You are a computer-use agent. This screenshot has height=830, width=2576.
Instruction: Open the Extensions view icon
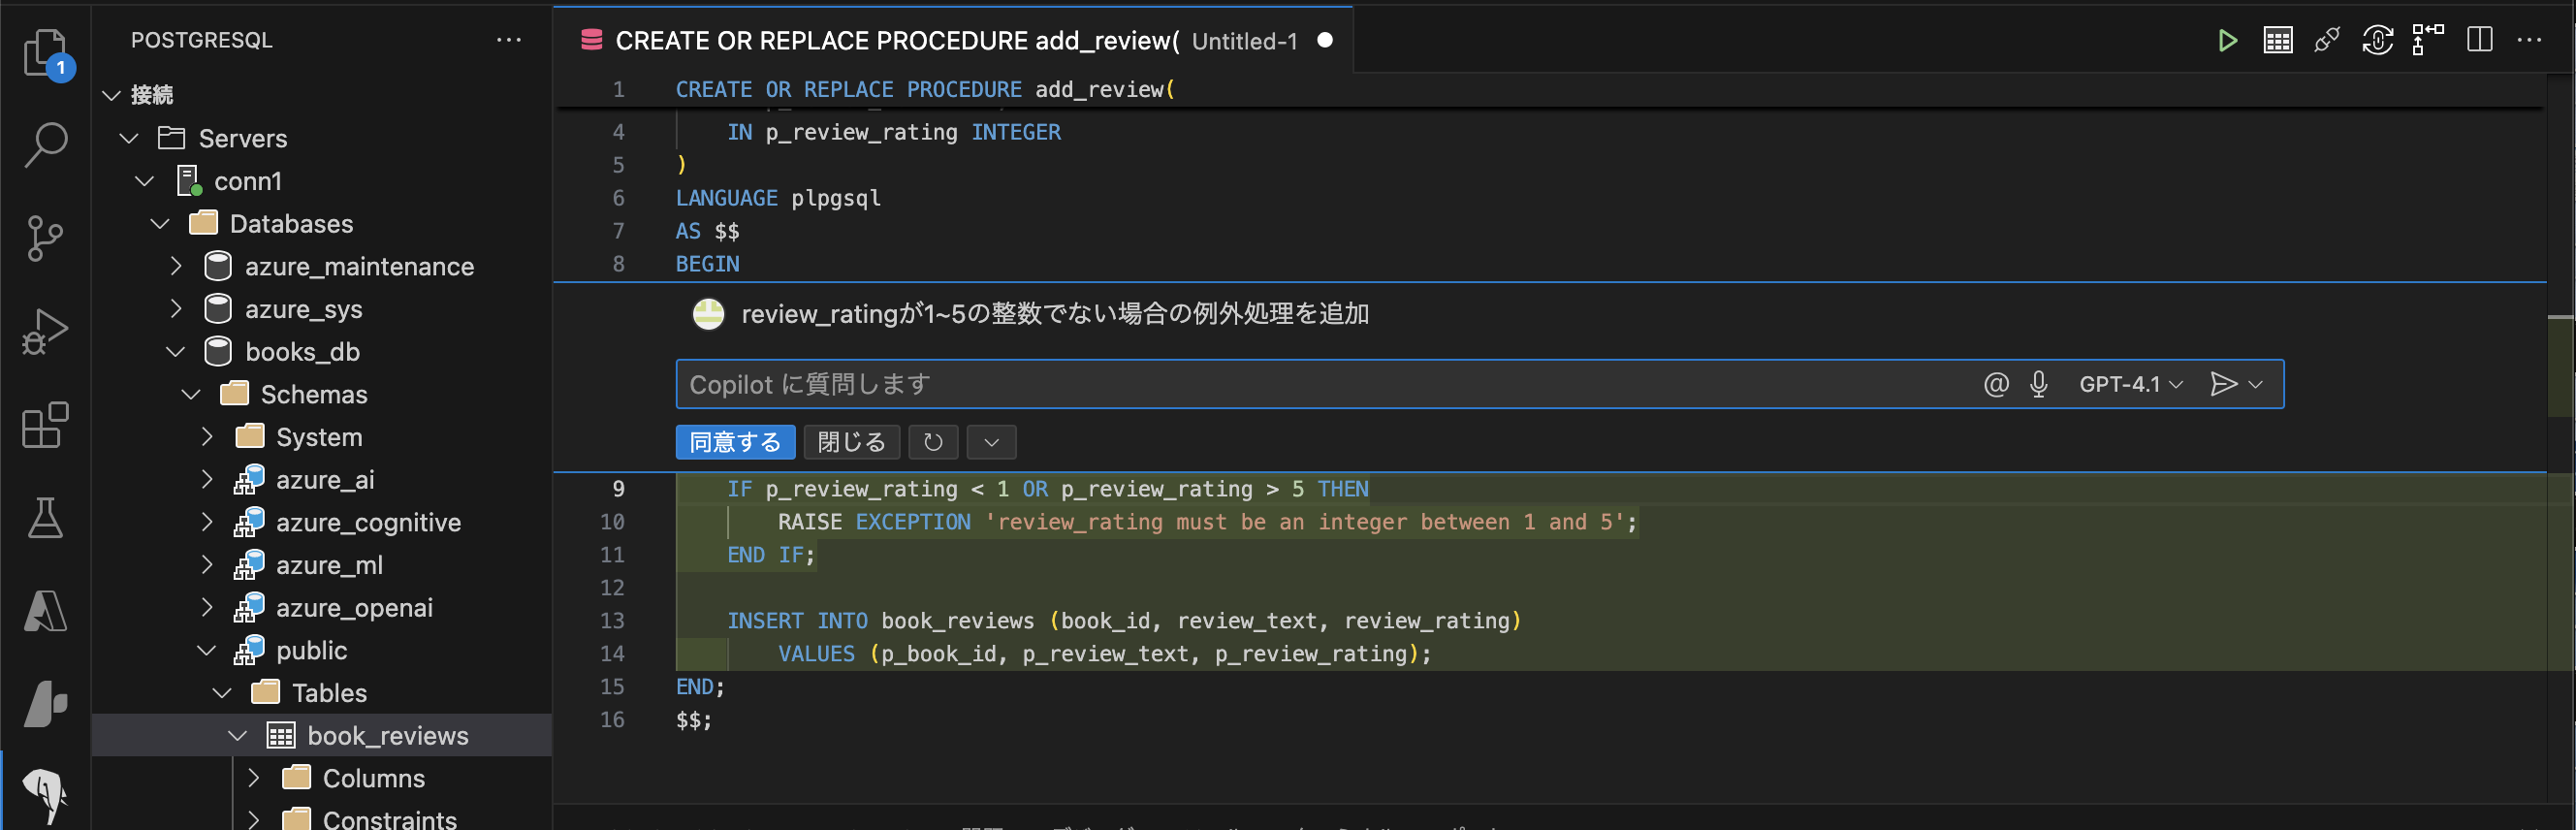[45, 424]
